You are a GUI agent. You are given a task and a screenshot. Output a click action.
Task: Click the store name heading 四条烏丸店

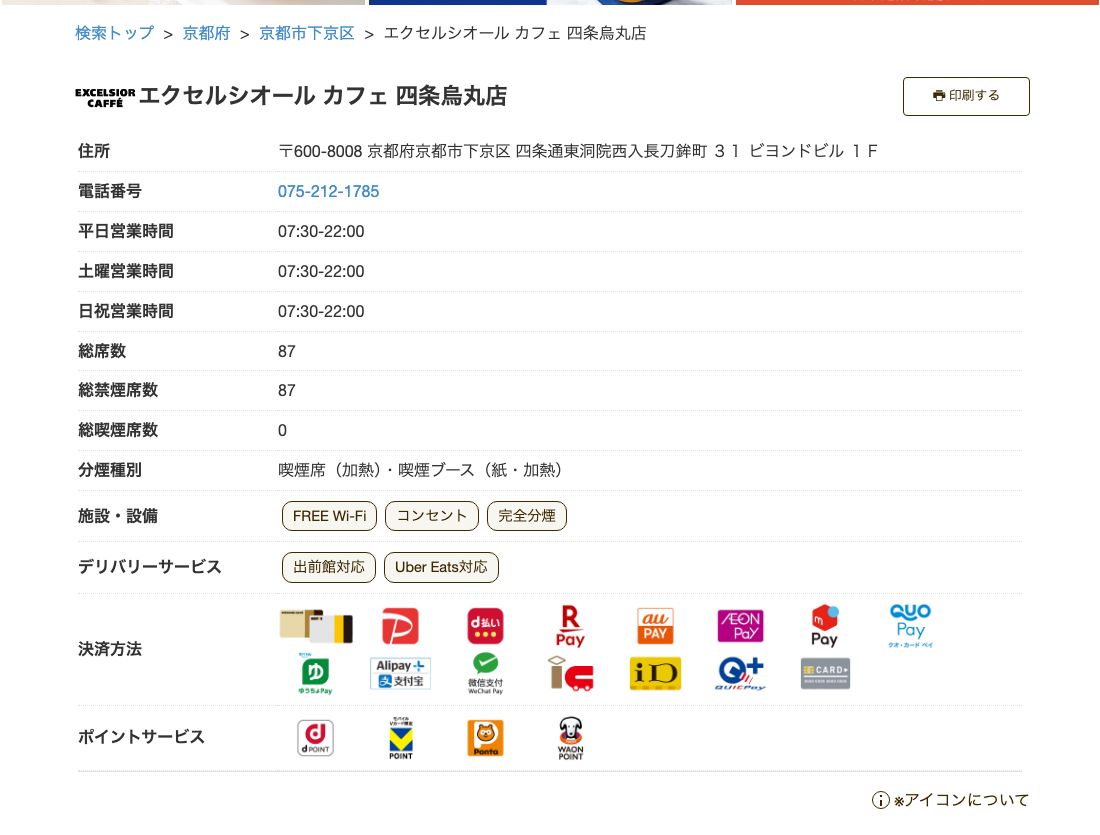[451, 96]
